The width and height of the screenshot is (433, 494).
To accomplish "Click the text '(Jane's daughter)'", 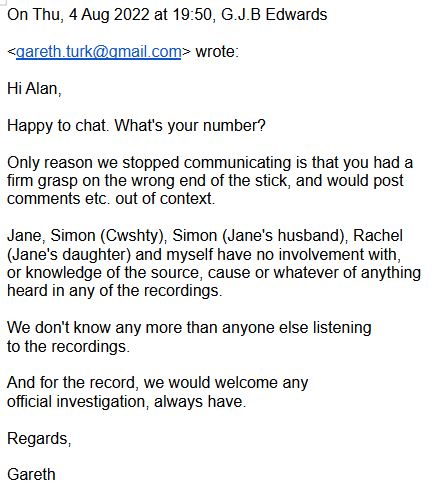I will tap(69, 255).
